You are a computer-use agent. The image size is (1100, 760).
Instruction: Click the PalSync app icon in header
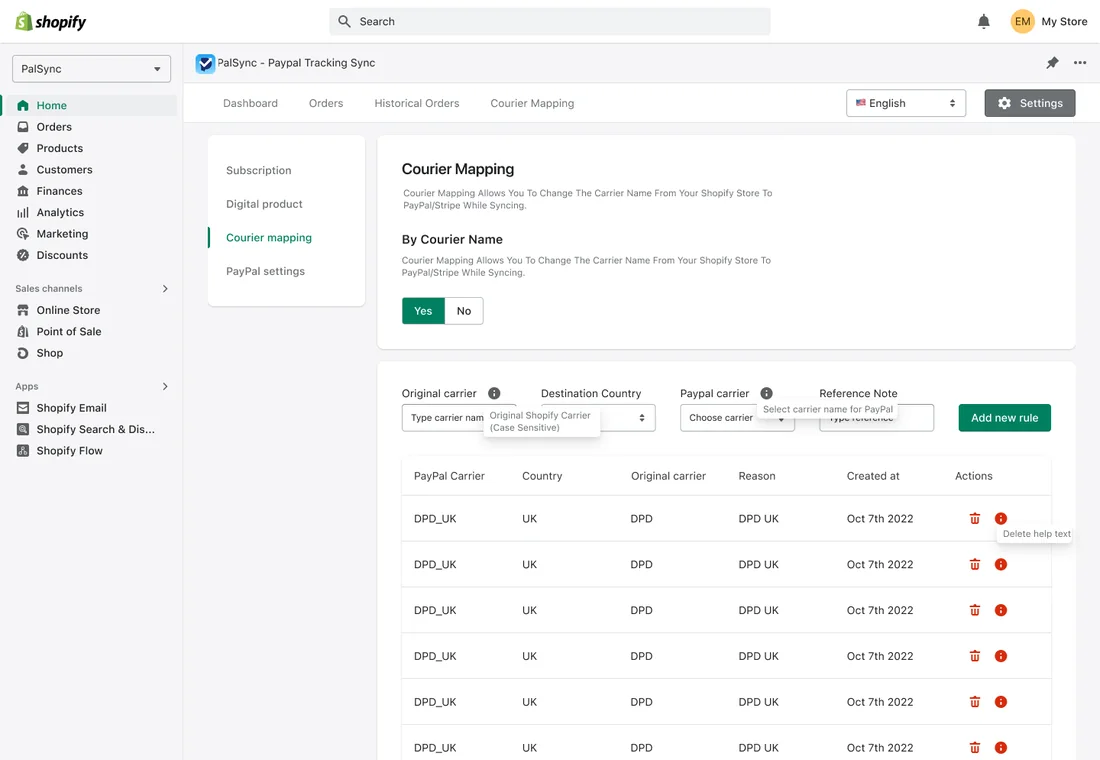point(205,63)
